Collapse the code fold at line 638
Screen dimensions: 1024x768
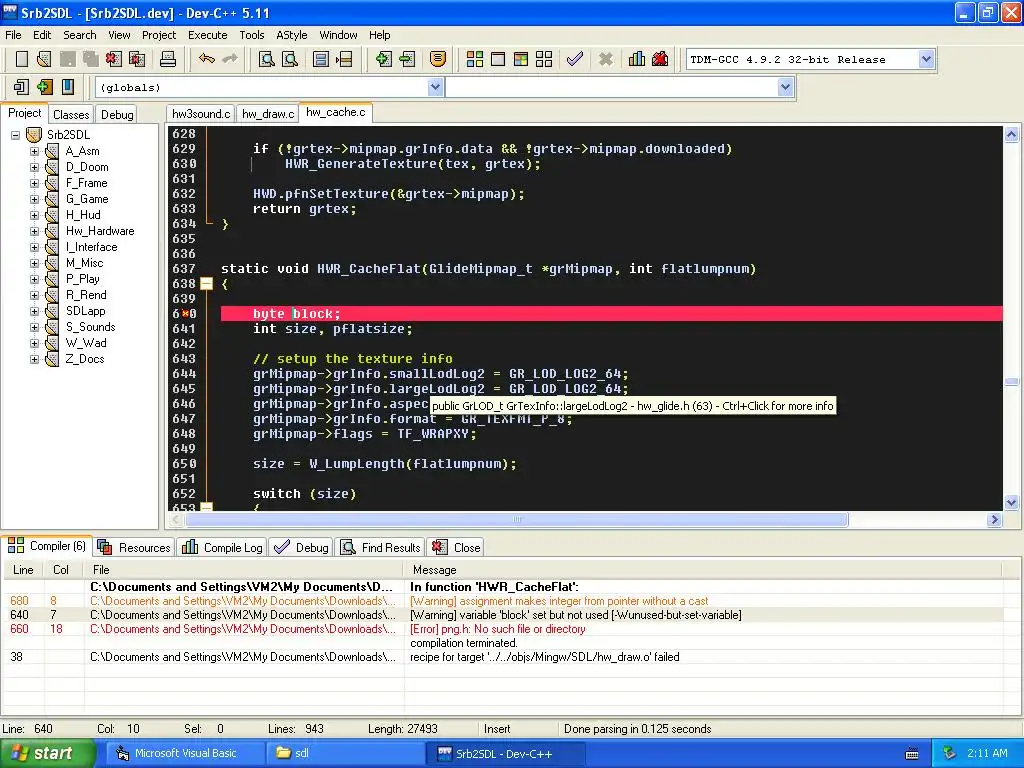[206, 283]
